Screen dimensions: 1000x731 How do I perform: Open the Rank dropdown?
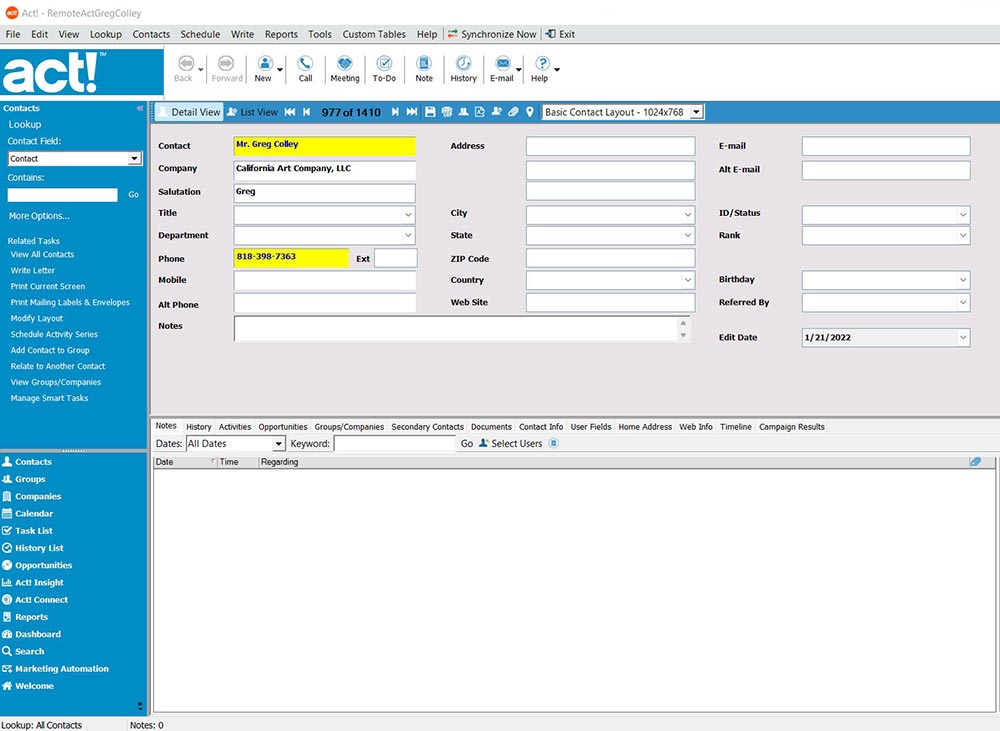tap(963, 235)
